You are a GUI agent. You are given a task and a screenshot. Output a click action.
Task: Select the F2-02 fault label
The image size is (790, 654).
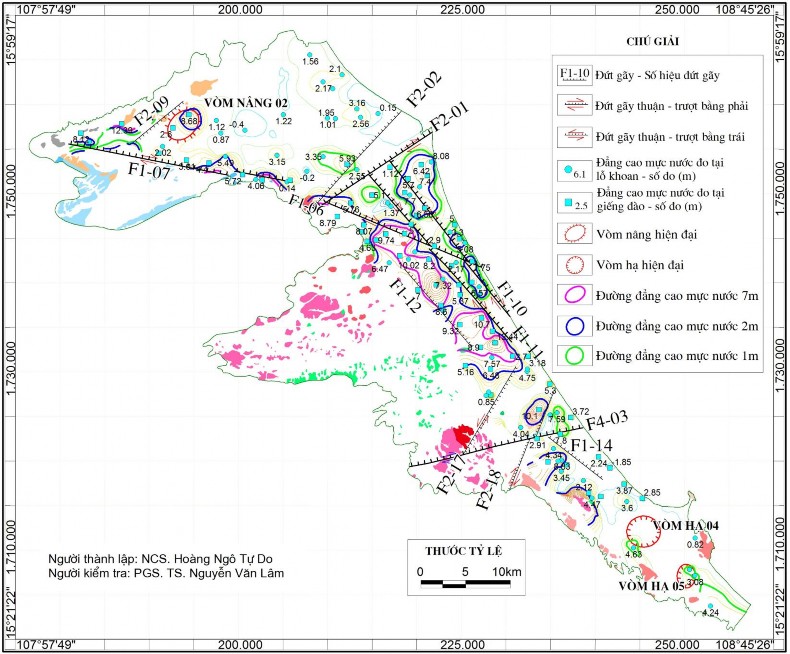click(423, 89)
